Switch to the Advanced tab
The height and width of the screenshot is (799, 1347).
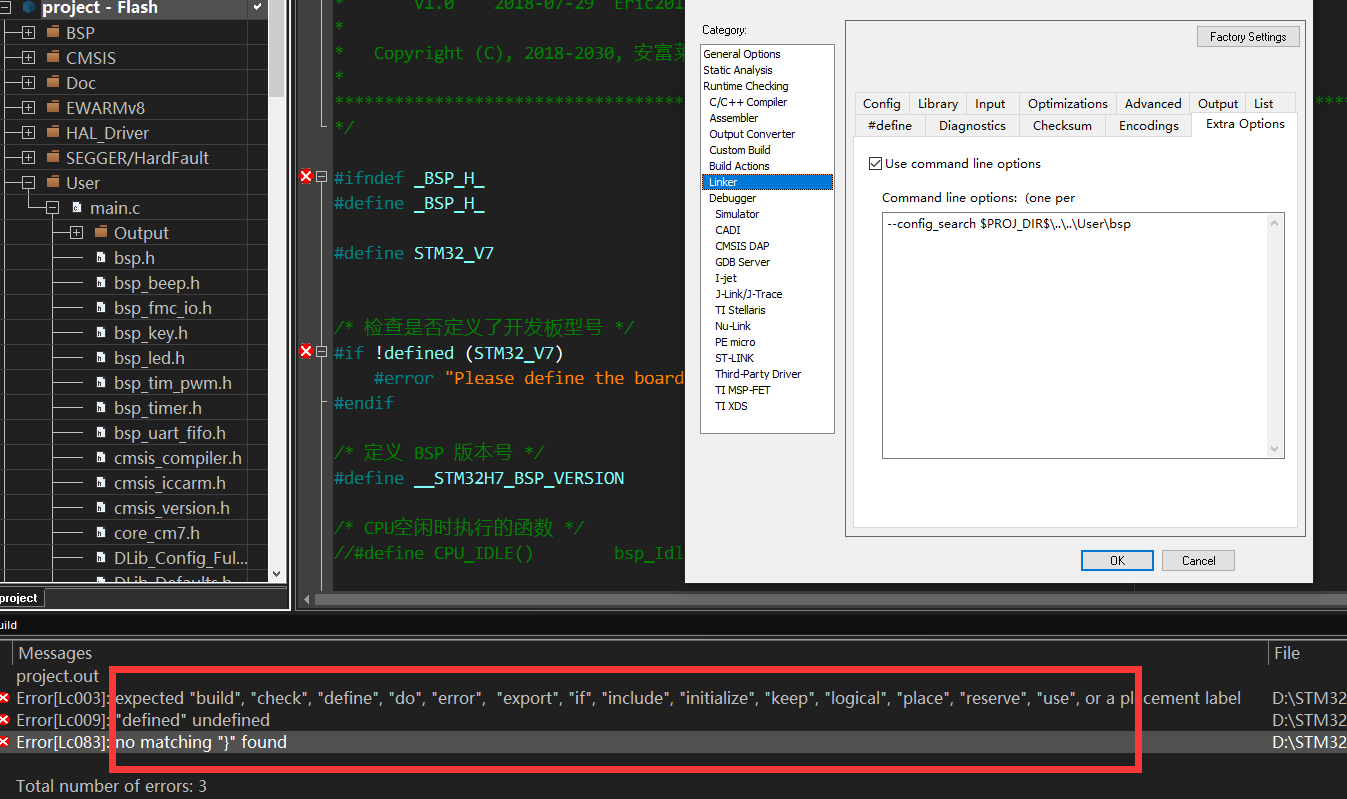click(x=1153, y=103)
